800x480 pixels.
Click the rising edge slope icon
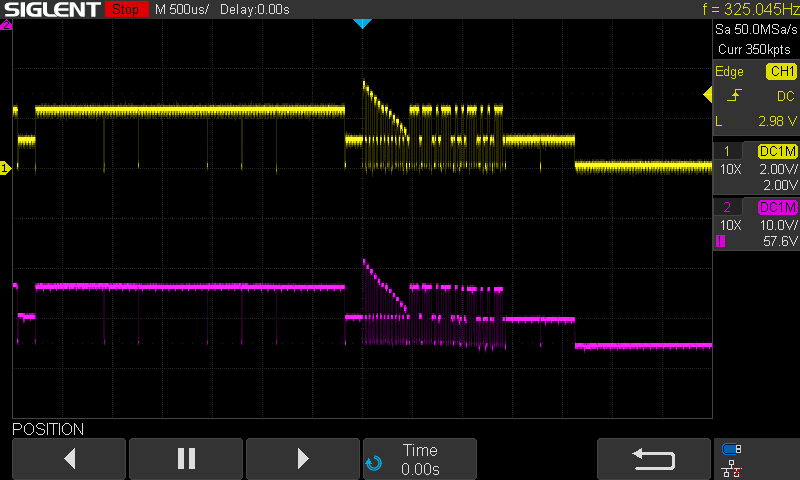click(x=734, y=96)
